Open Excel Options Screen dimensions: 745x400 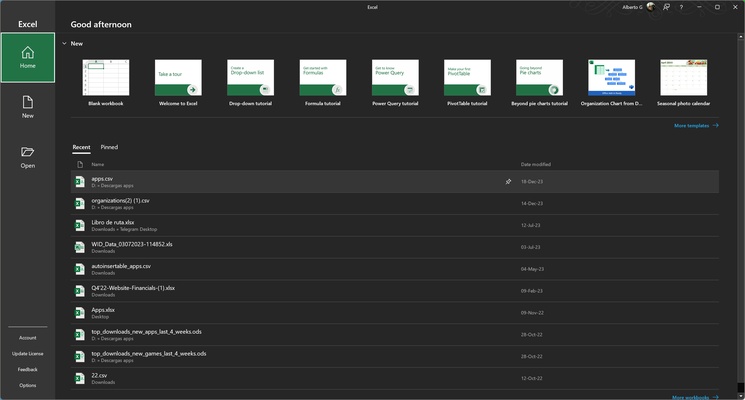28,385
